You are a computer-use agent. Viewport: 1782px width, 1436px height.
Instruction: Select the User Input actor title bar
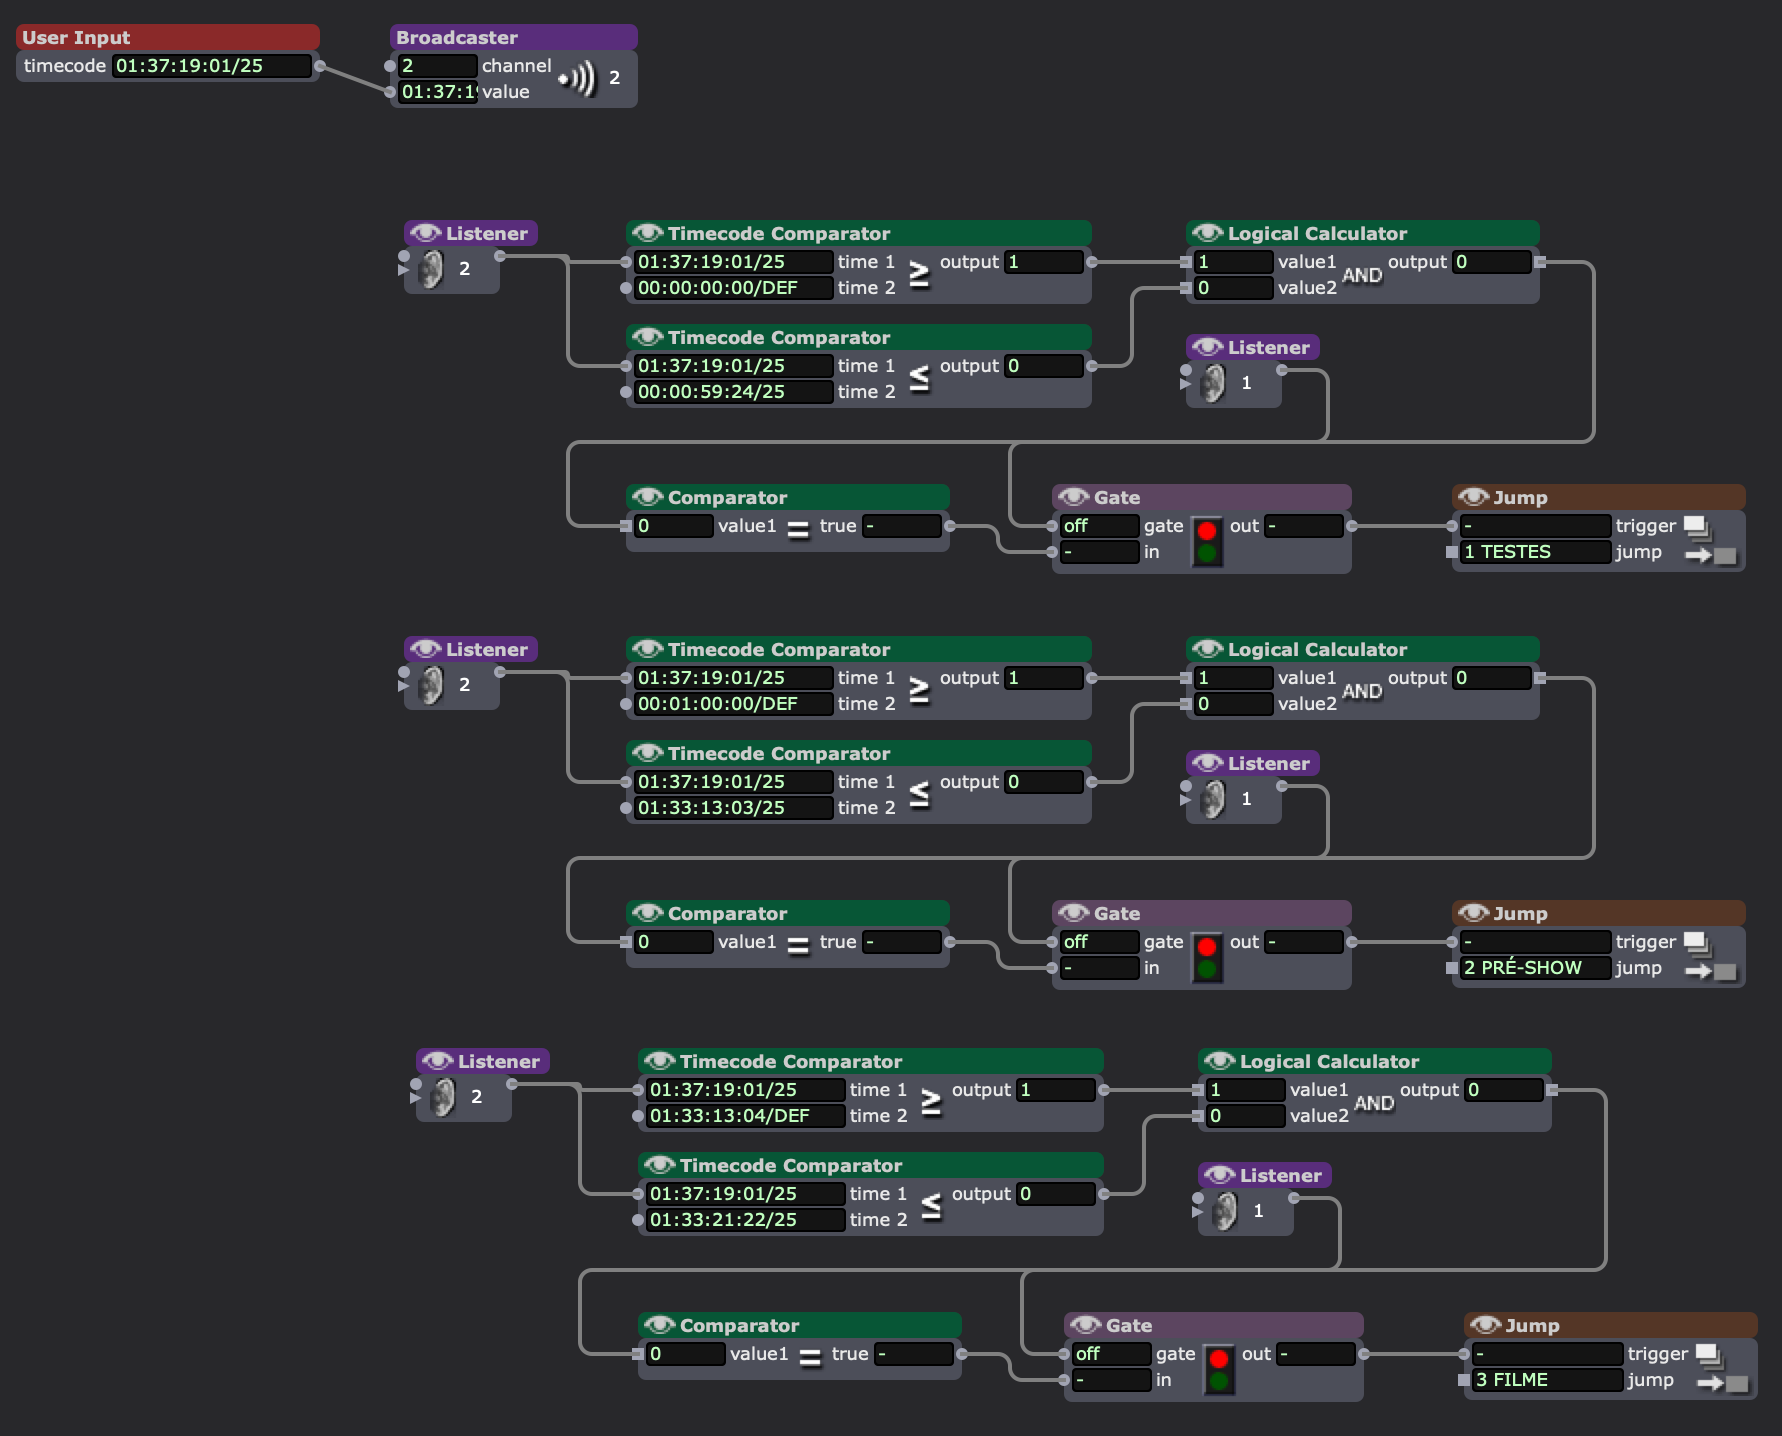[x=167, y=38]
